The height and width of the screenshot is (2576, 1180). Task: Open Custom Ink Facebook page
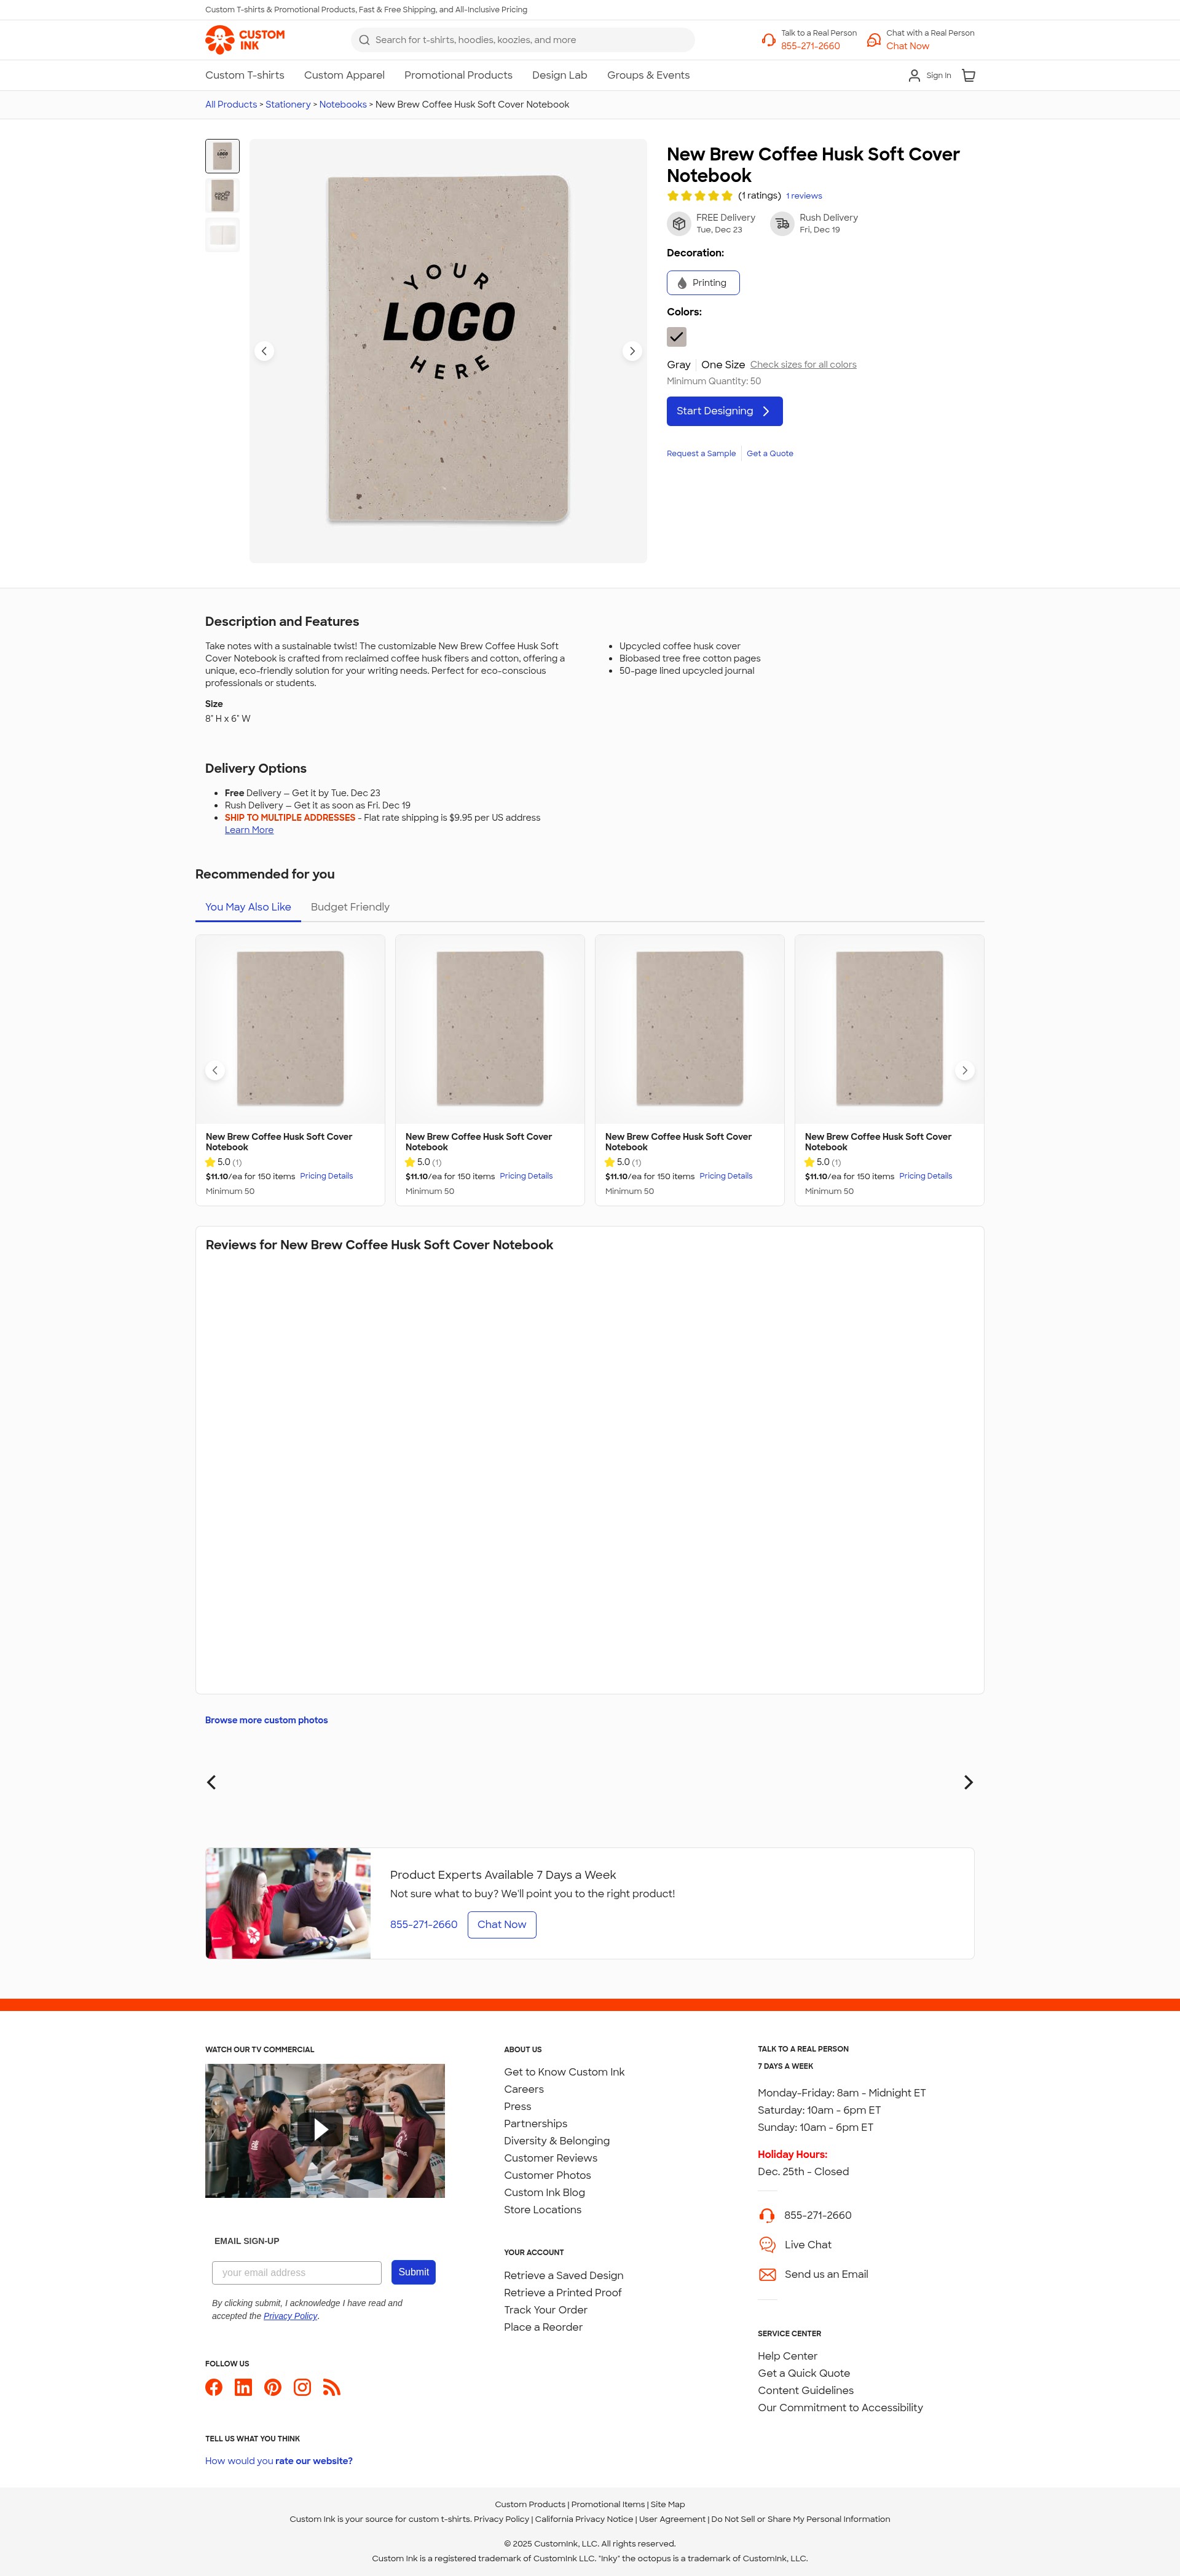[214, 2387]
